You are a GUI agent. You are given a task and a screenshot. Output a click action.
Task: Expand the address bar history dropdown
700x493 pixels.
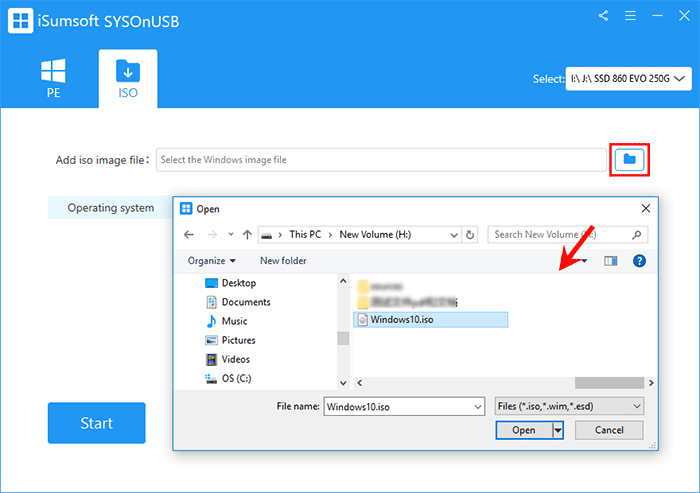pos(454,235)
